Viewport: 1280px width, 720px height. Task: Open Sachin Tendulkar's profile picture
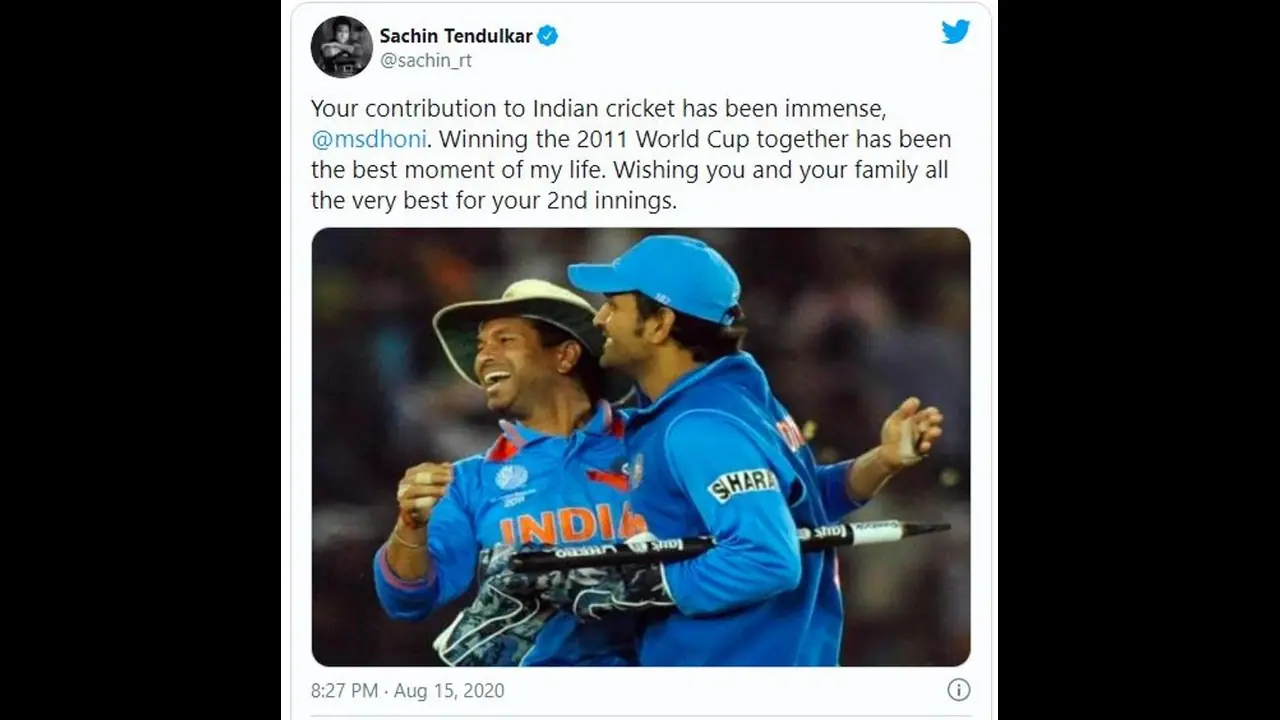coord(342,46)
